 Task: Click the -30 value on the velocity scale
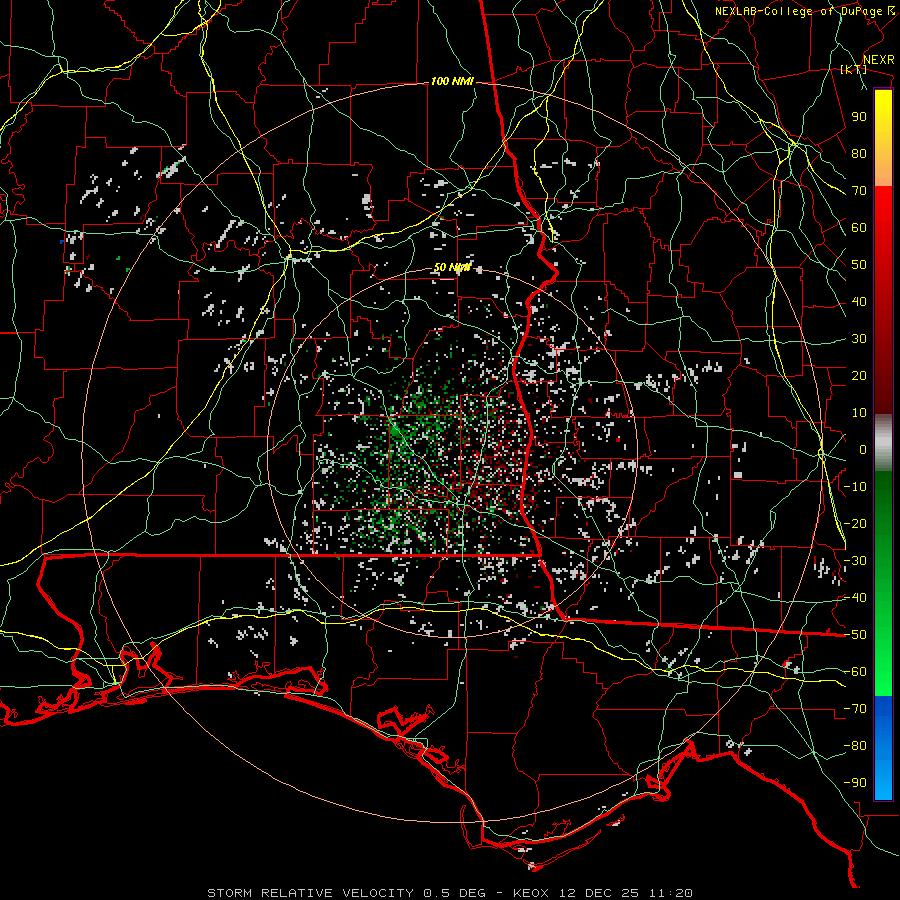855,561
